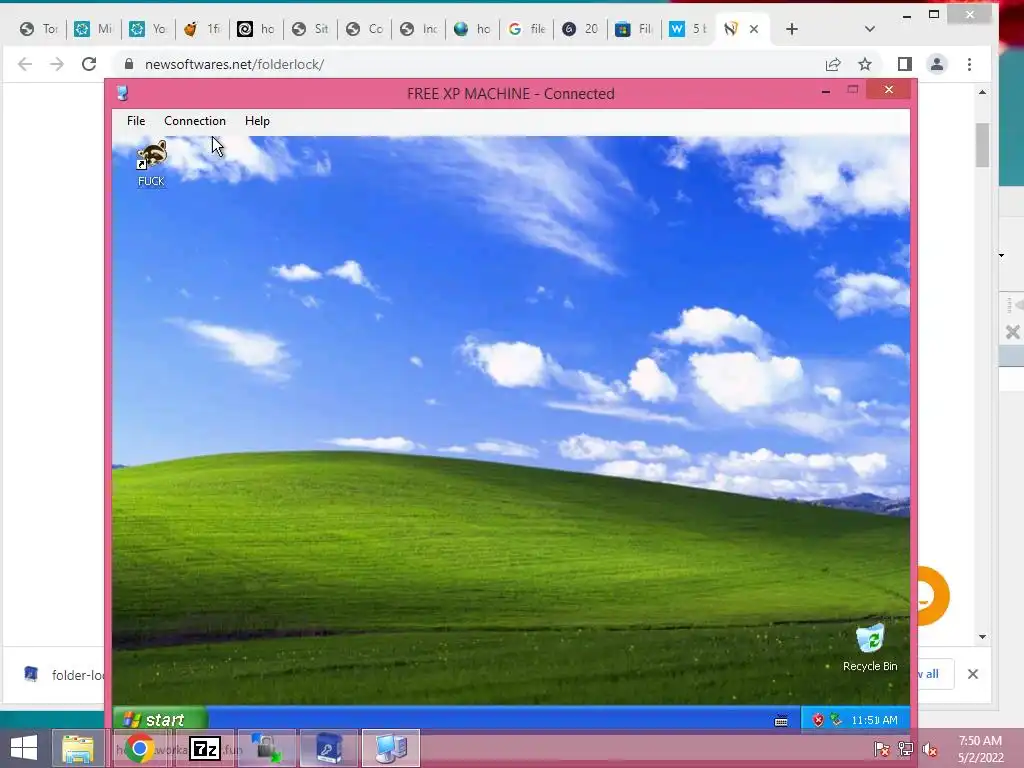Screen dimensions: 1024x768
Task: Open Chrome profile avatar button
Action: [936, 64]
